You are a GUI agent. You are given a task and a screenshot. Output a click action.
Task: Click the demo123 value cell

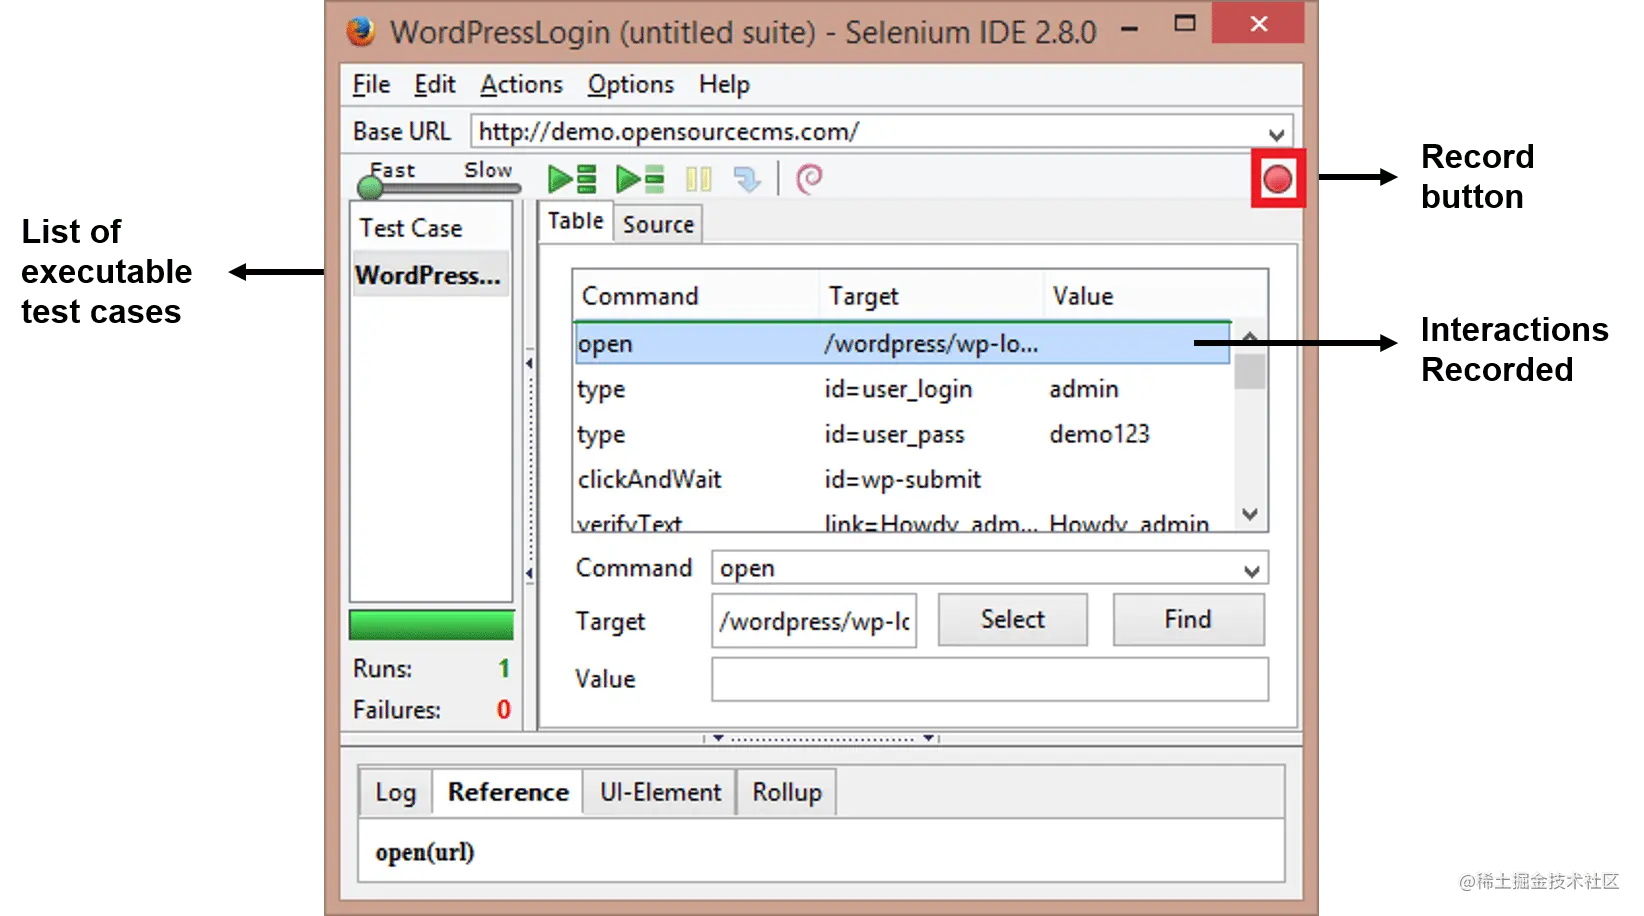[x=1099, y=434]
